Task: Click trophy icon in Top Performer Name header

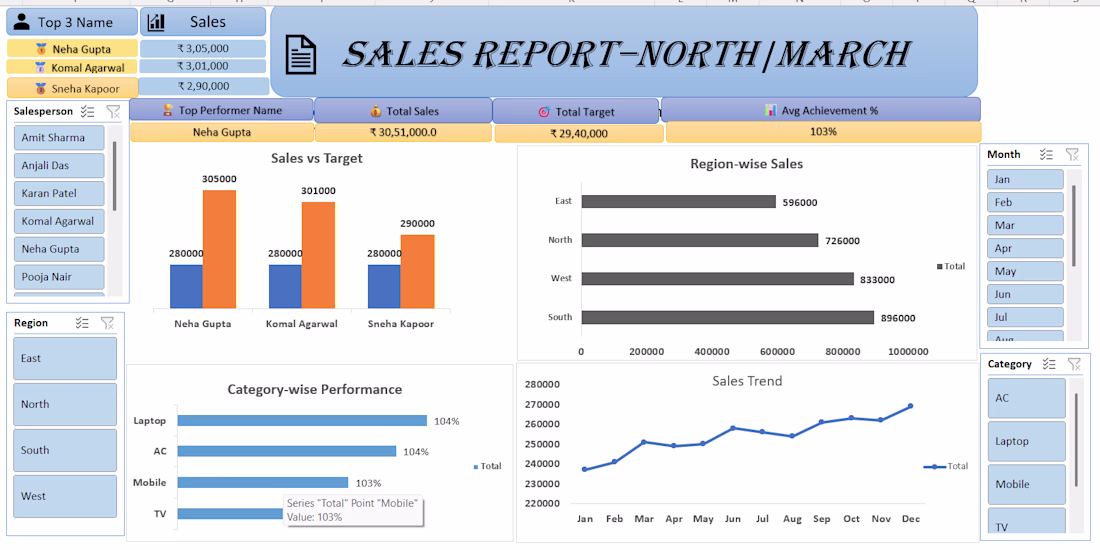Action: coord(168,110)
